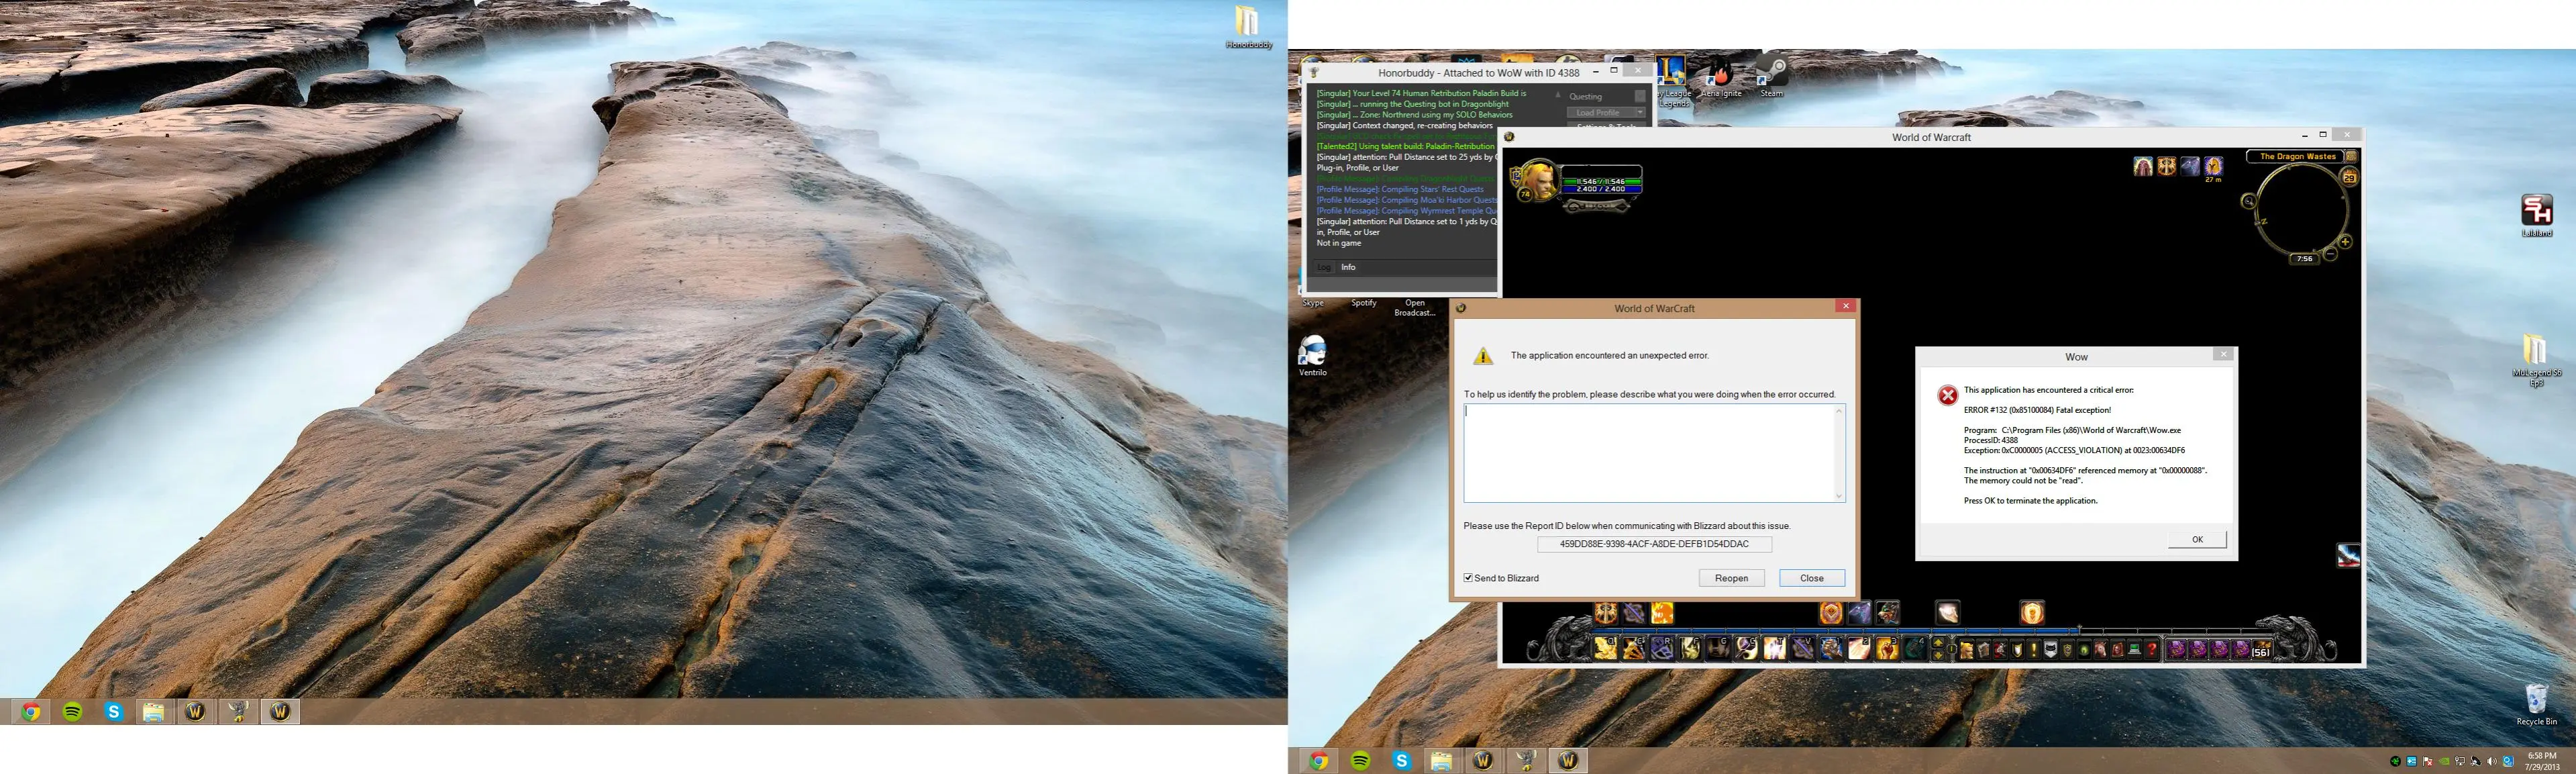Viewport: 2576px width, 774px height.
Task: Click the Close button in error reporter
Action: click(x=1811, y=578)
